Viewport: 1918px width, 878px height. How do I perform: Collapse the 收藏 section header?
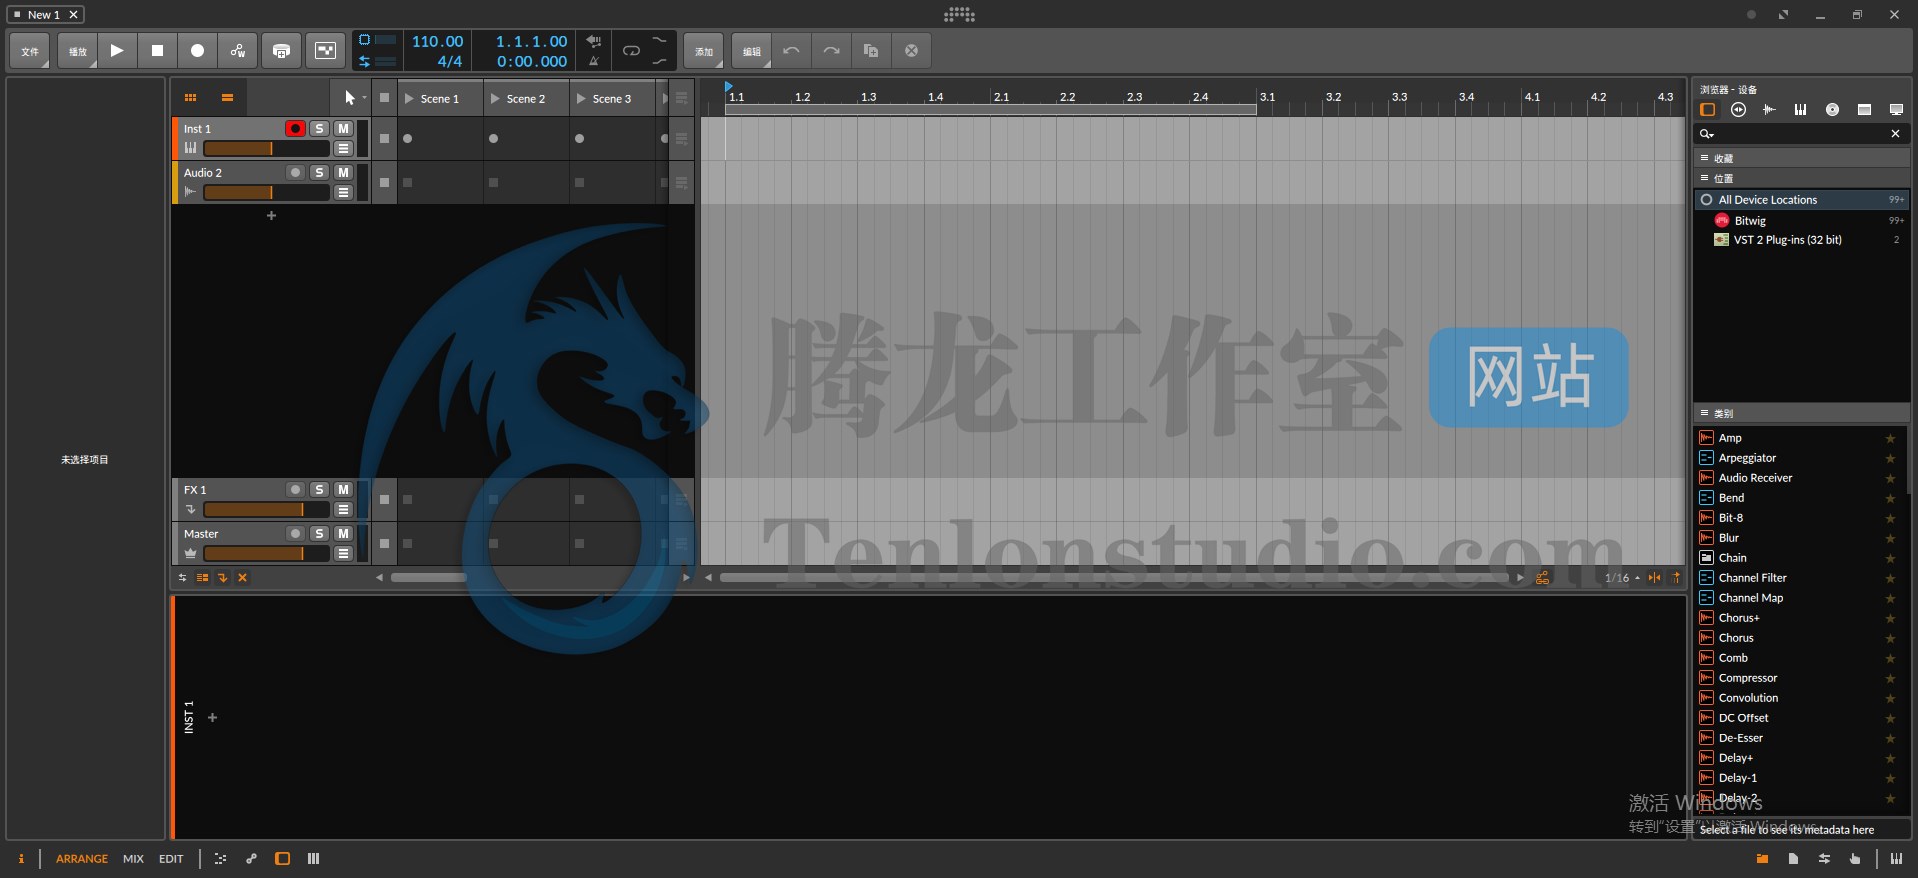[1802, 158]
